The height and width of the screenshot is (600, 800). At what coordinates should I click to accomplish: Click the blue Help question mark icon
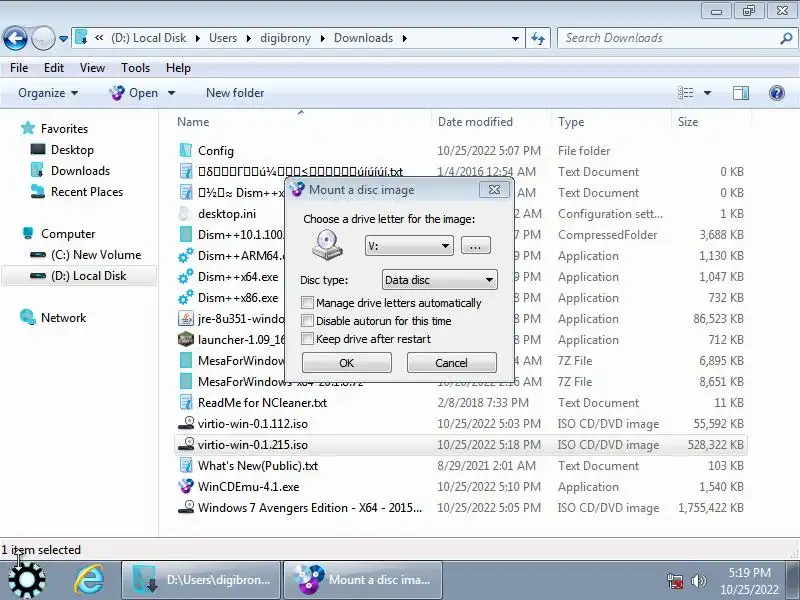tap(777, 93)
